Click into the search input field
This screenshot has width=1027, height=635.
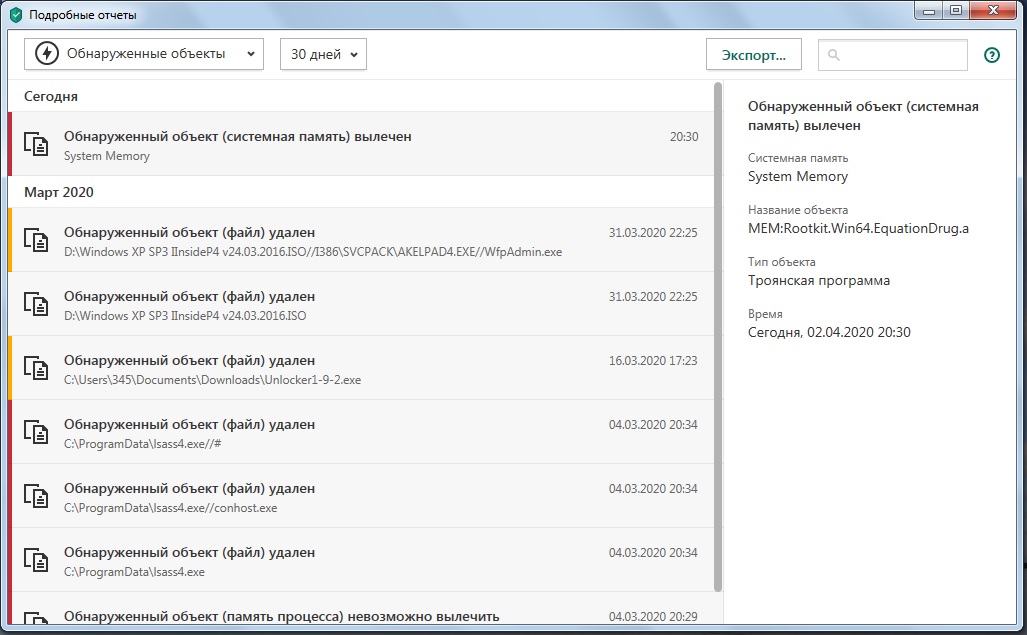pyautogui.click(x=900, y=55)
